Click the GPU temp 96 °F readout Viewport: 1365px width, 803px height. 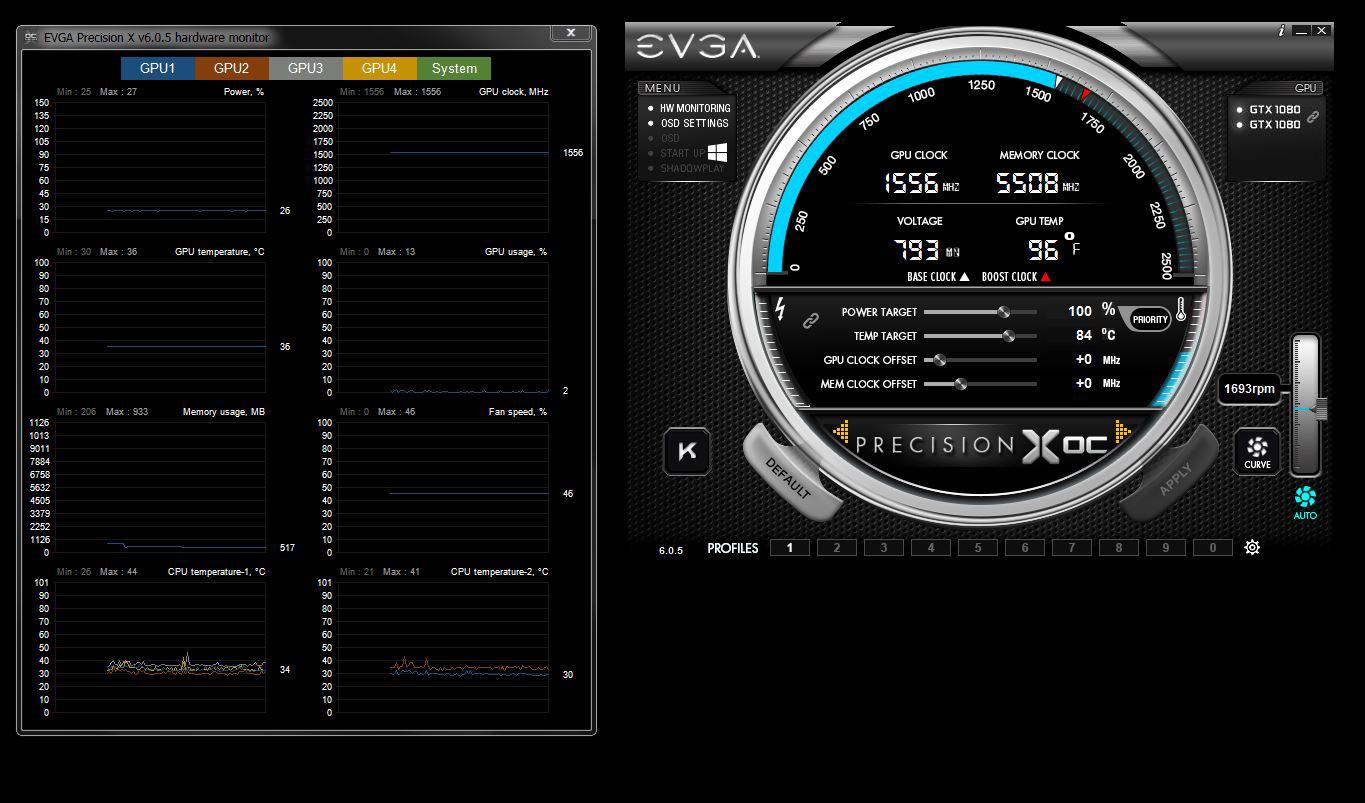pos(1053,247)
